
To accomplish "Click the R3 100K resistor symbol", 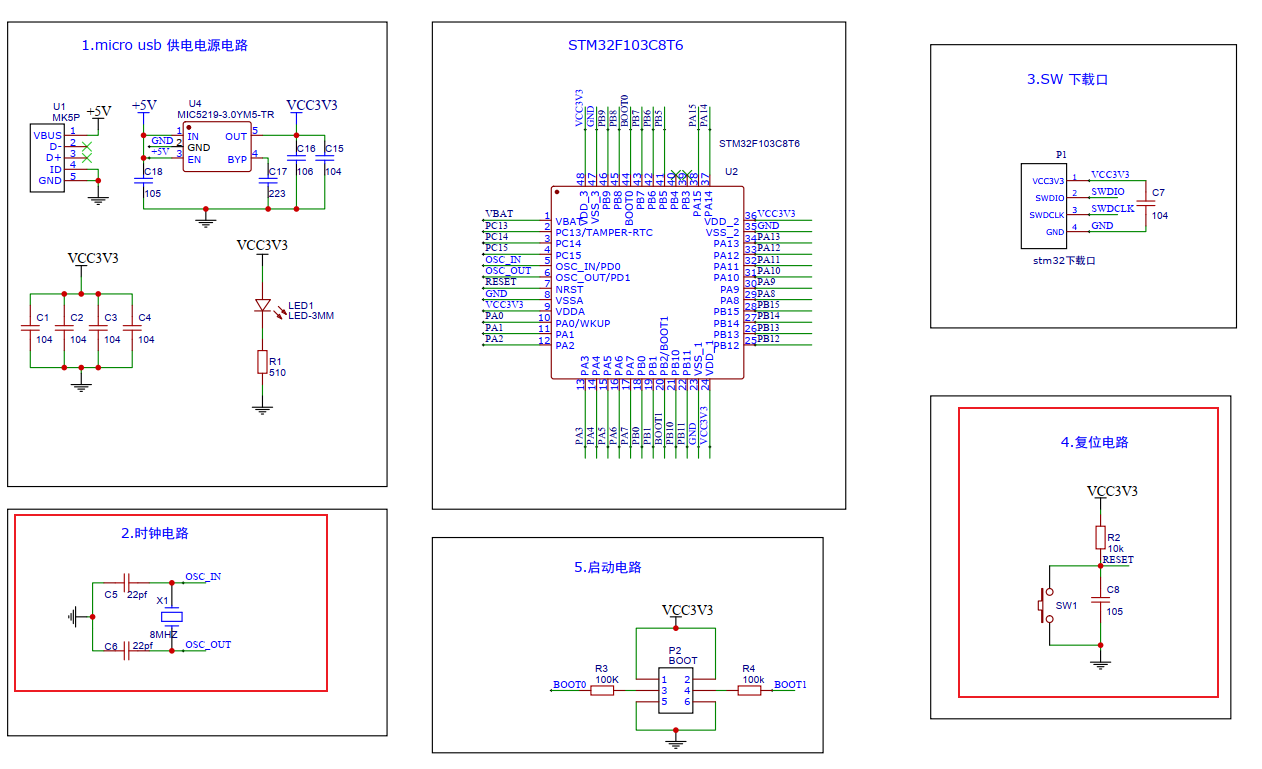I will pyautogui.click(x=605, y=690).
